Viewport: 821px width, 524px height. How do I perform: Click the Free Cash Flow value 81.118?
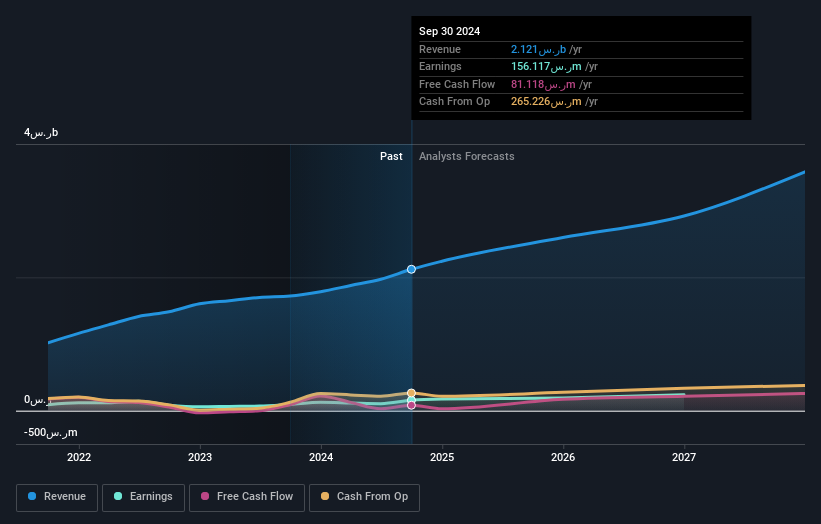coord(543,84)
